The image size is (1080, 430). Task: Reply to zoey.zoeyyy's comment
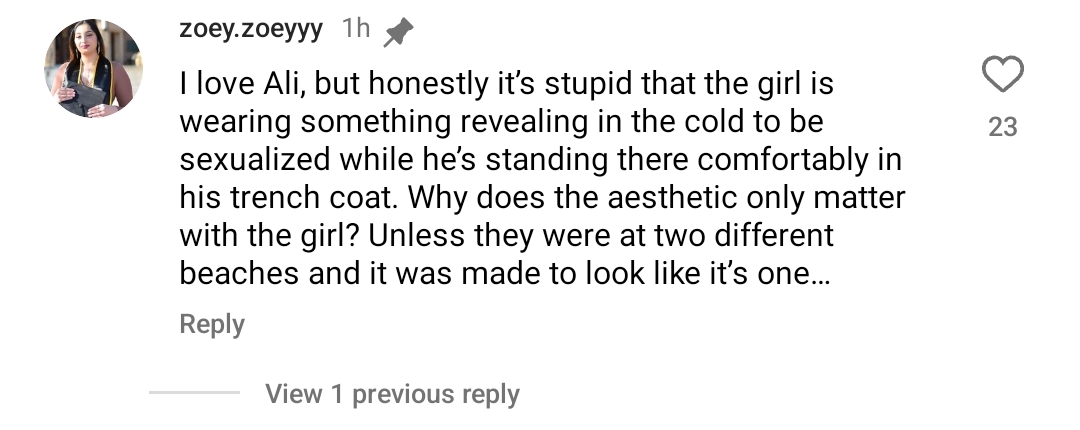(x=212, y=324)
